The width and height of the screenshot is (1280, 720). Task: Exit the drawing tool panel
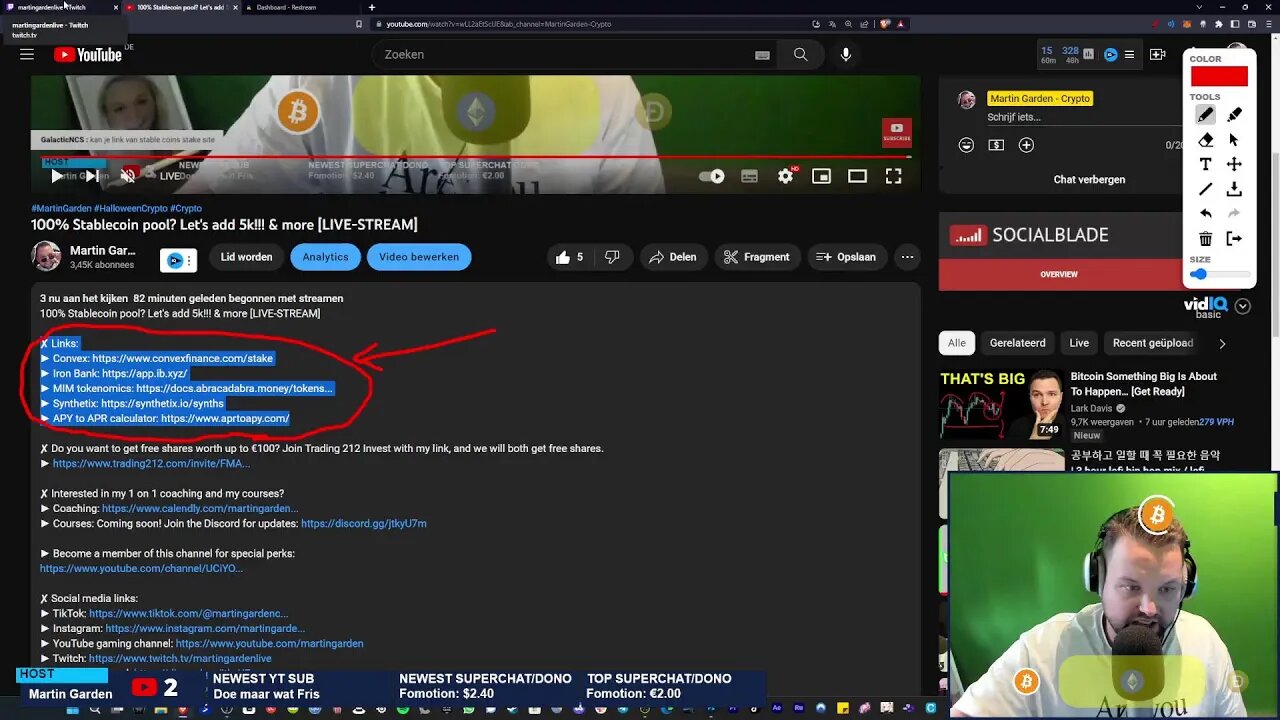coord(1234,238)
